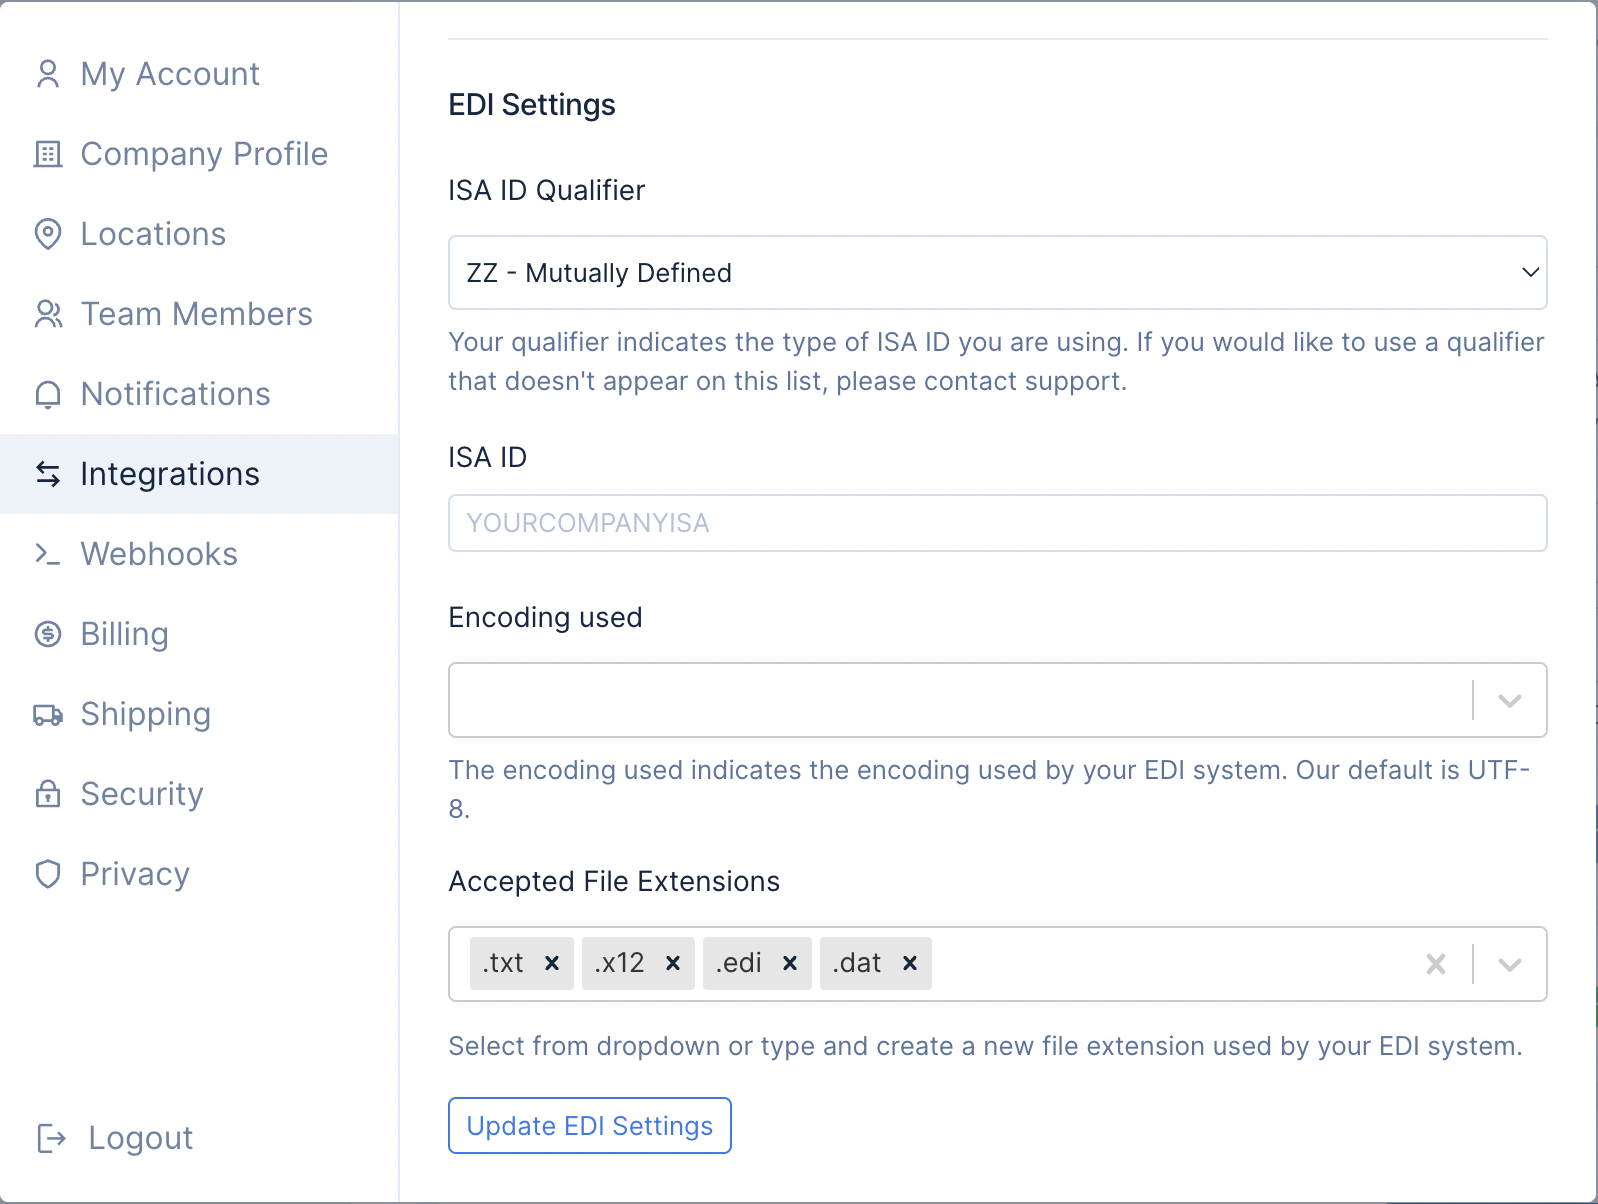The height and width of the screenshot is (1204, 1598).
Task: Expand the Encoding used dropdown
Action: (x=1509, y=700)
